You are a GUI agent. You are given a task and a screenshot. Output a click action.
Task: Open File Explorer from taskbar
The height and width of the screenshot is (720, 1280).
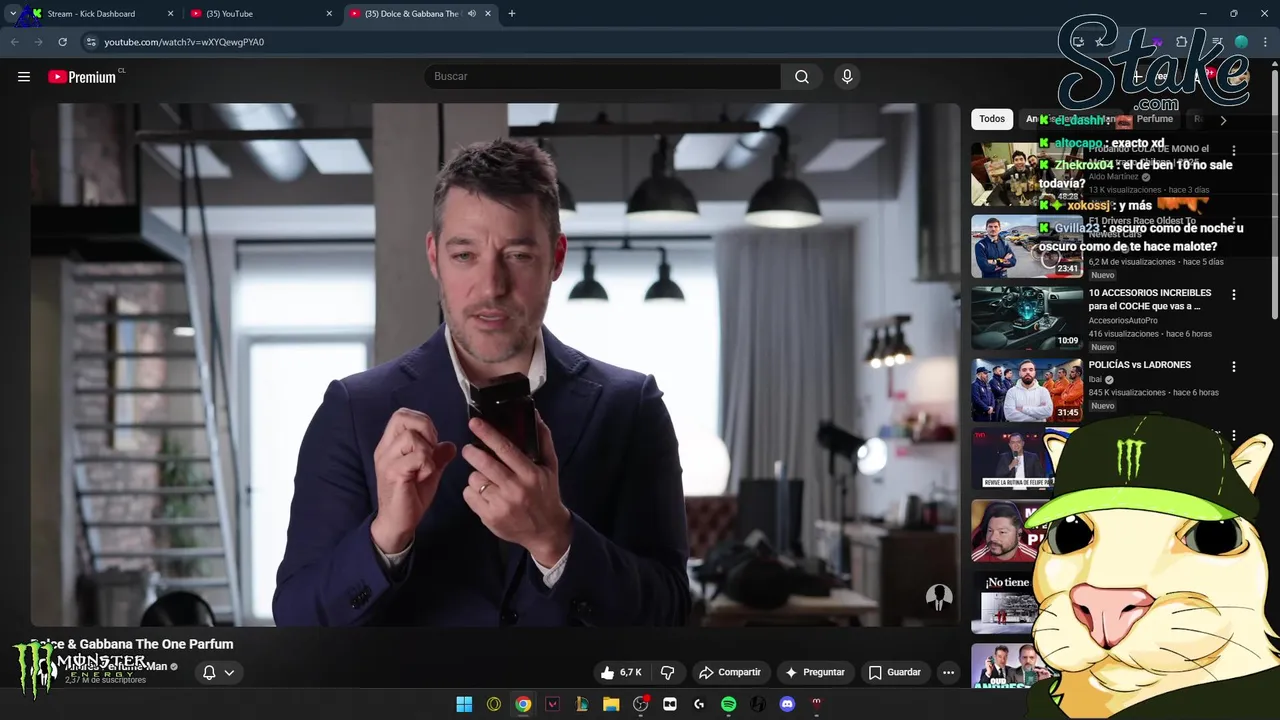611,704
